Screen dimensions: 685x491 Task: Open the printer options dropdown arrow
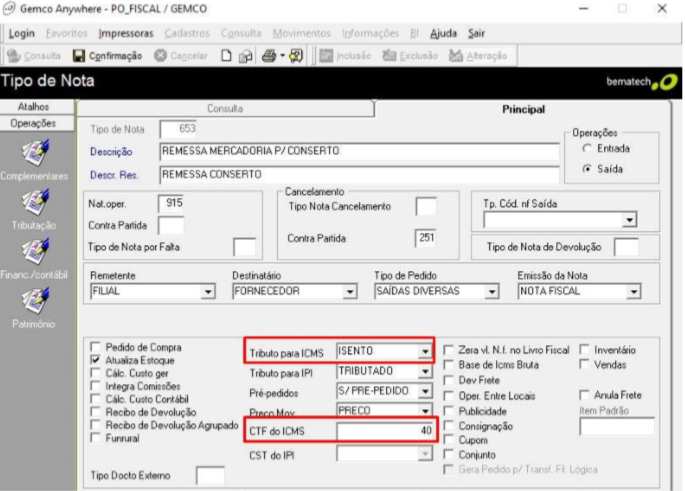tap(283, 56)
